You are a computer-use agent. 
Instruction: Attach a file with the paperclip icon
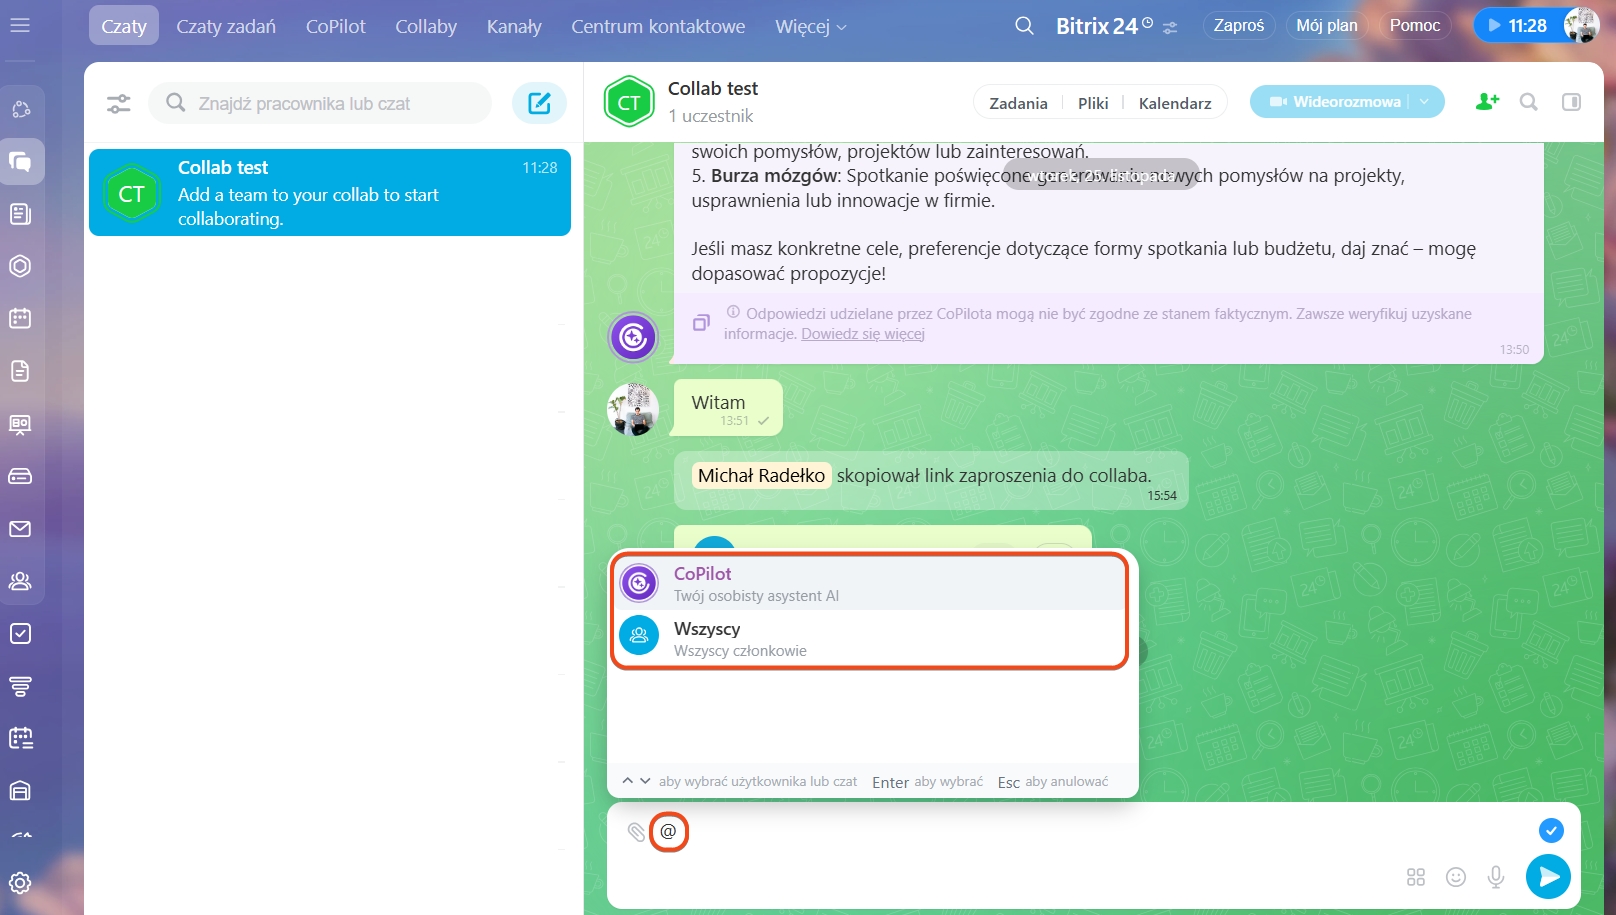636,832
